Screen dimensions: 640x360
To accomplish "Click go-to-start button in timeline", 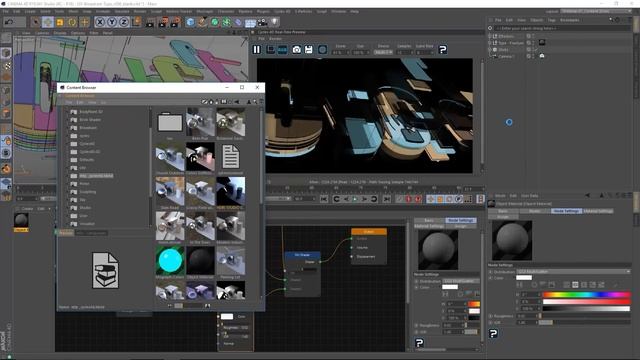I will [x=324, y=199].
